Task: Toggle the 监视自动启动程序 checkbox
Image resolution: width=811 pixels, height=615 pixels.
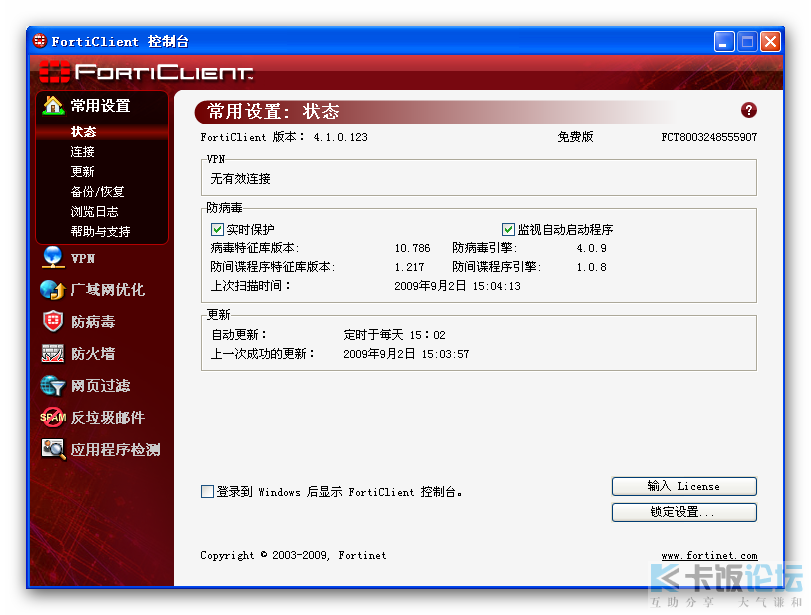Action: [508, 229]
